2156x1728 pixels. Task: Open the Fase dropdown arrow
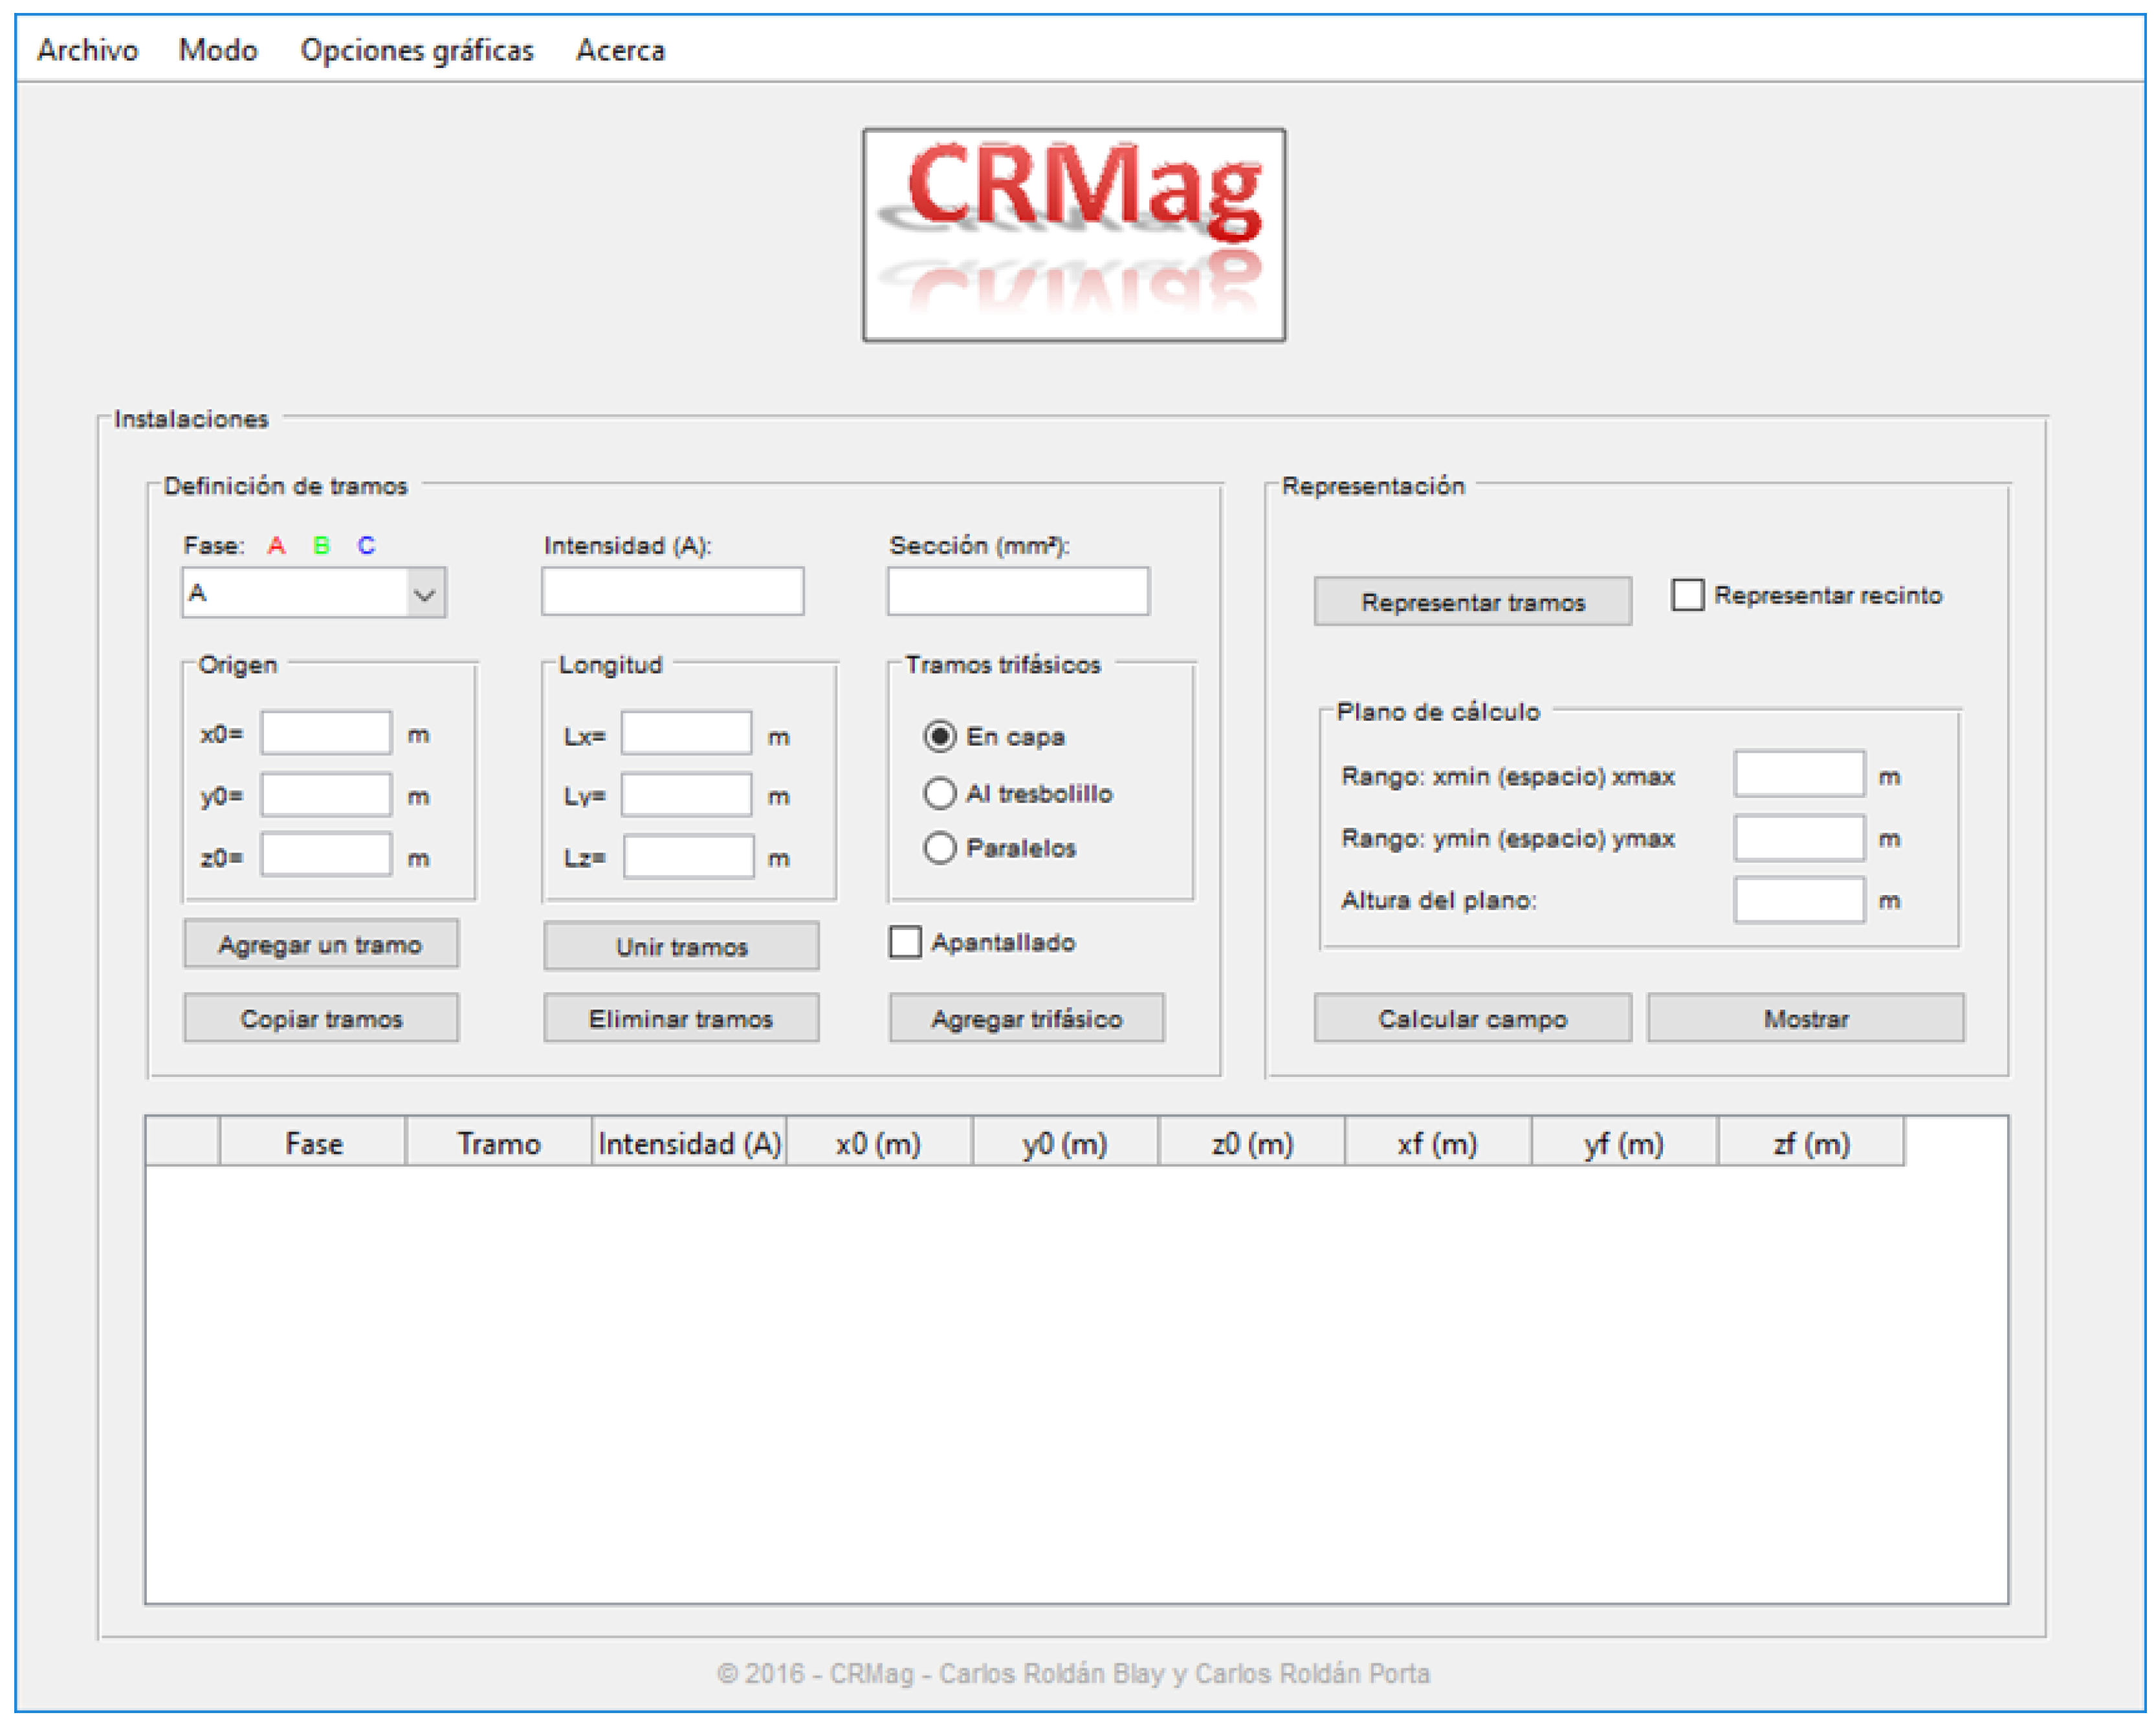[x=424, y=594]
